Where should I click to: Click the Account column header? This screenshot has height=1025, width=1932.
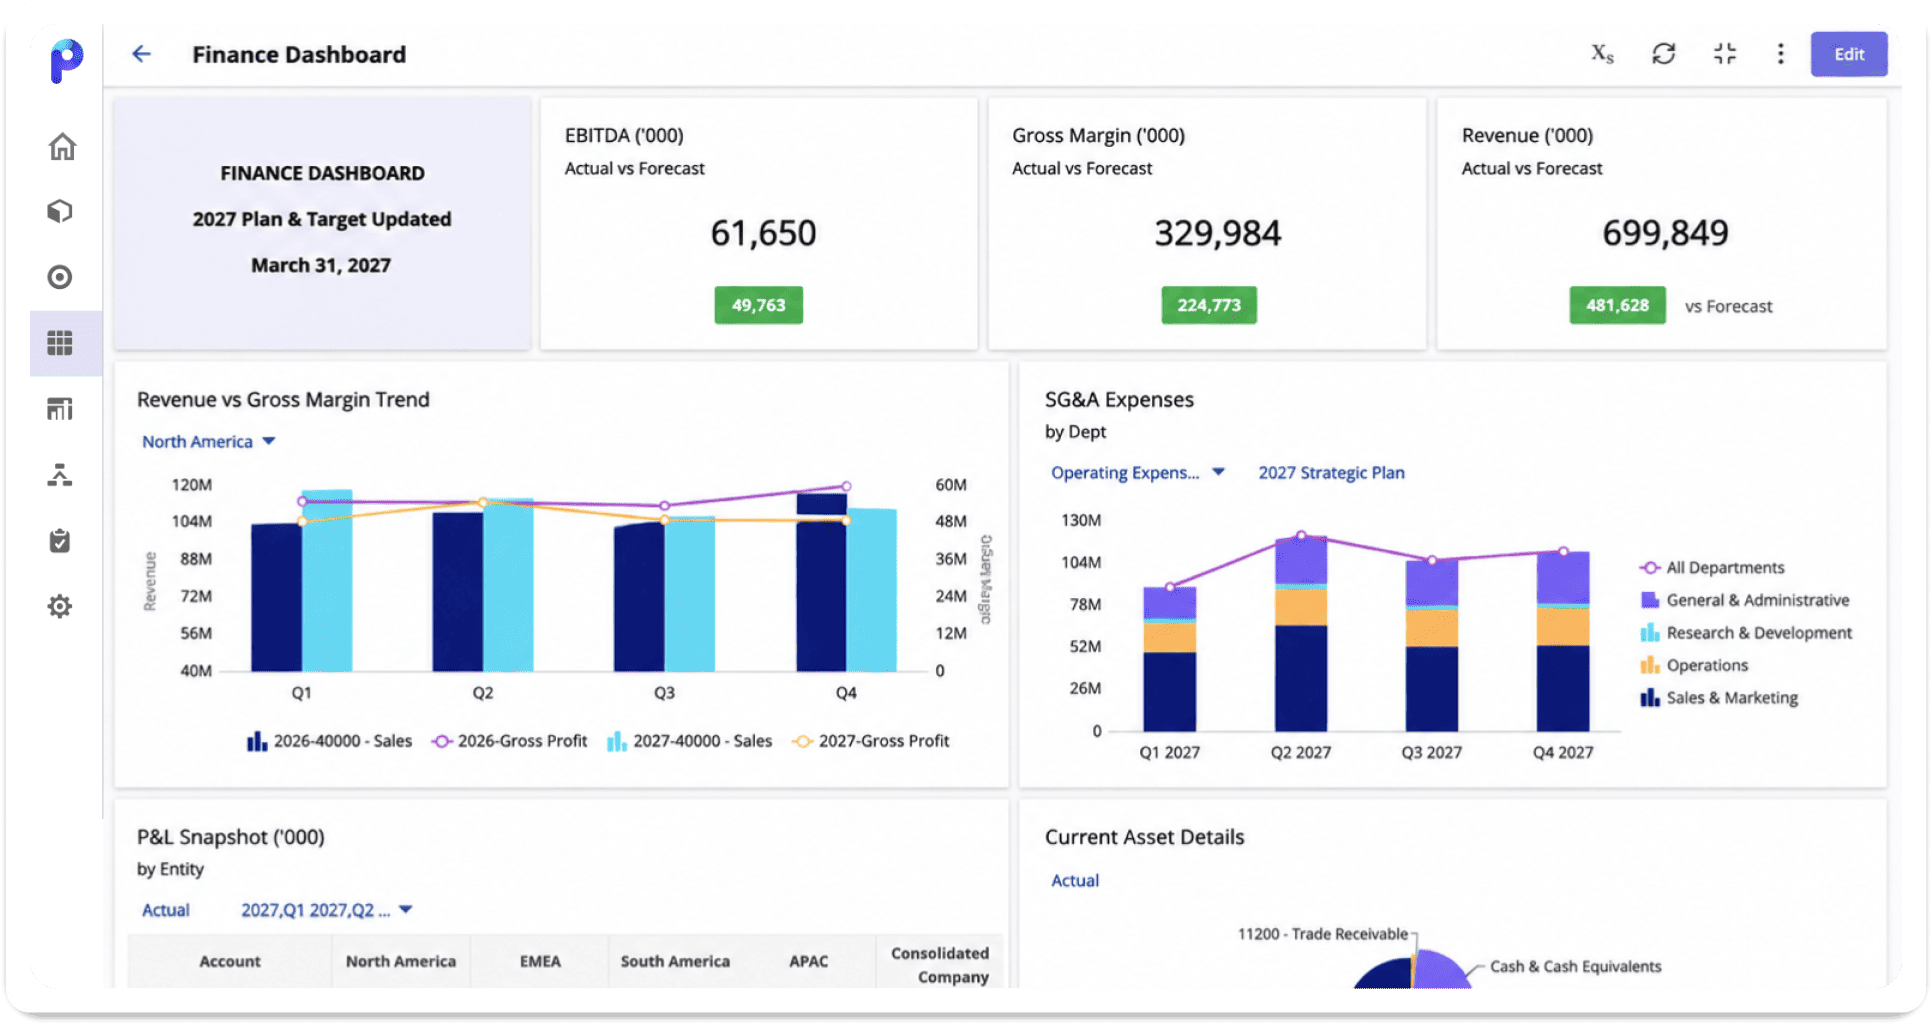coord(230,962)
